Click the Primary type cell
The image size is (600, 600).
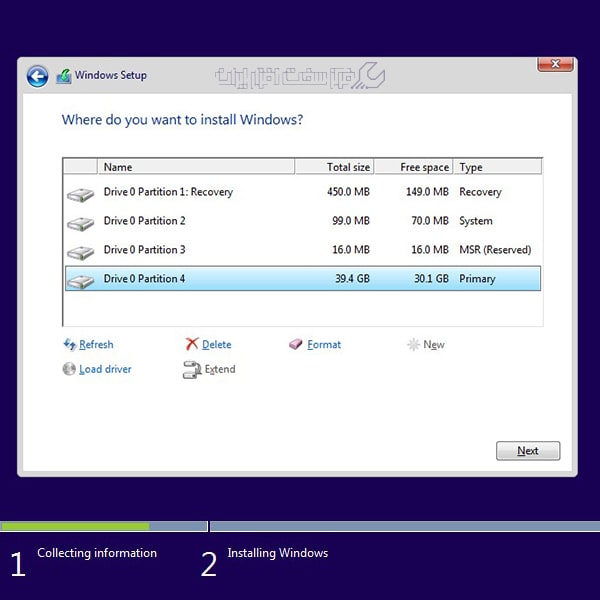pyautogui.click(x=477, y=279)
